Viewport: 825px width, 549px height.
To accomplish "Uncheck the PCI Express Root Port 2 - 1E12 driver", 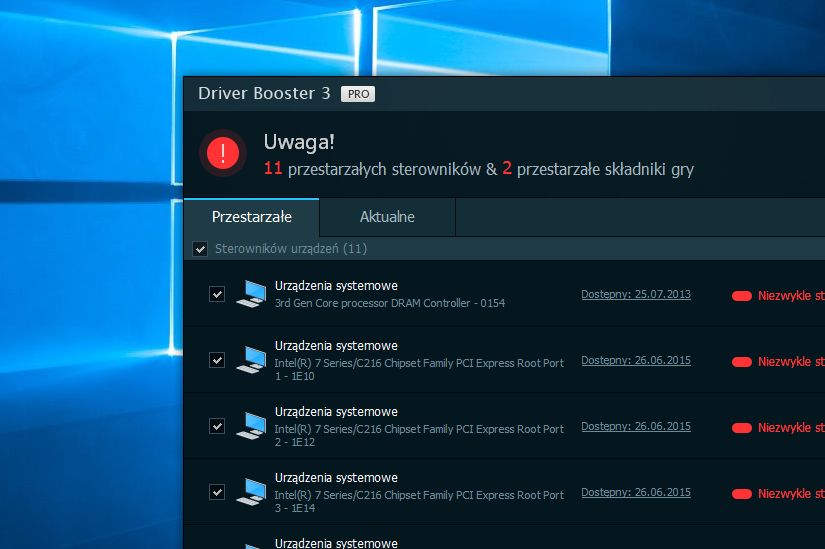I will click(217, 426).
